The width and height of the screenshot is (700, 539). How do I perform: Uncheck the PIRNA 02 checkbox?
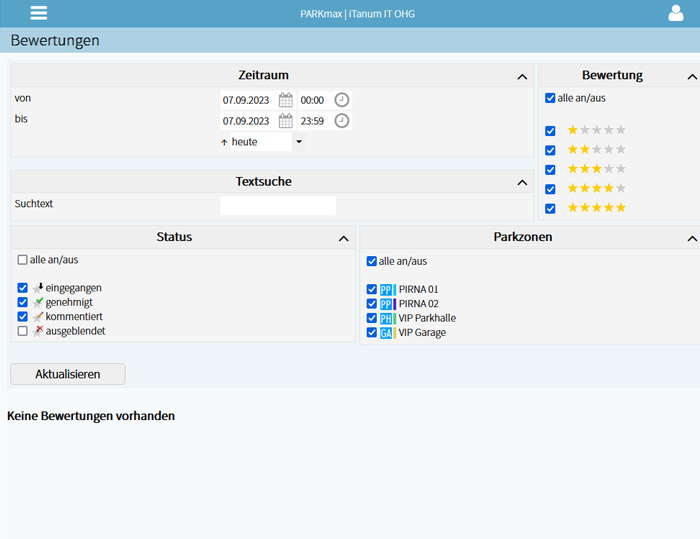coord(371,303)
